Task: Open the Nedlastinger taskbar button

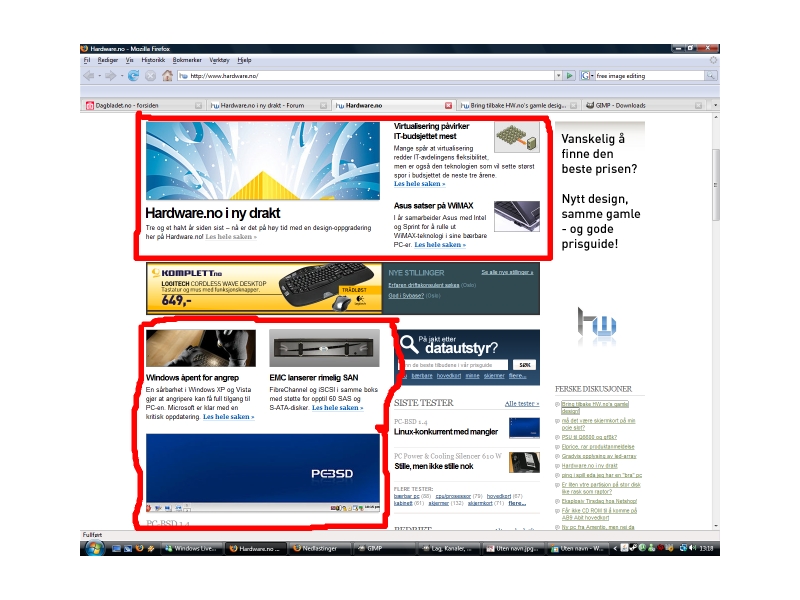Action: [x=320, y=548]
